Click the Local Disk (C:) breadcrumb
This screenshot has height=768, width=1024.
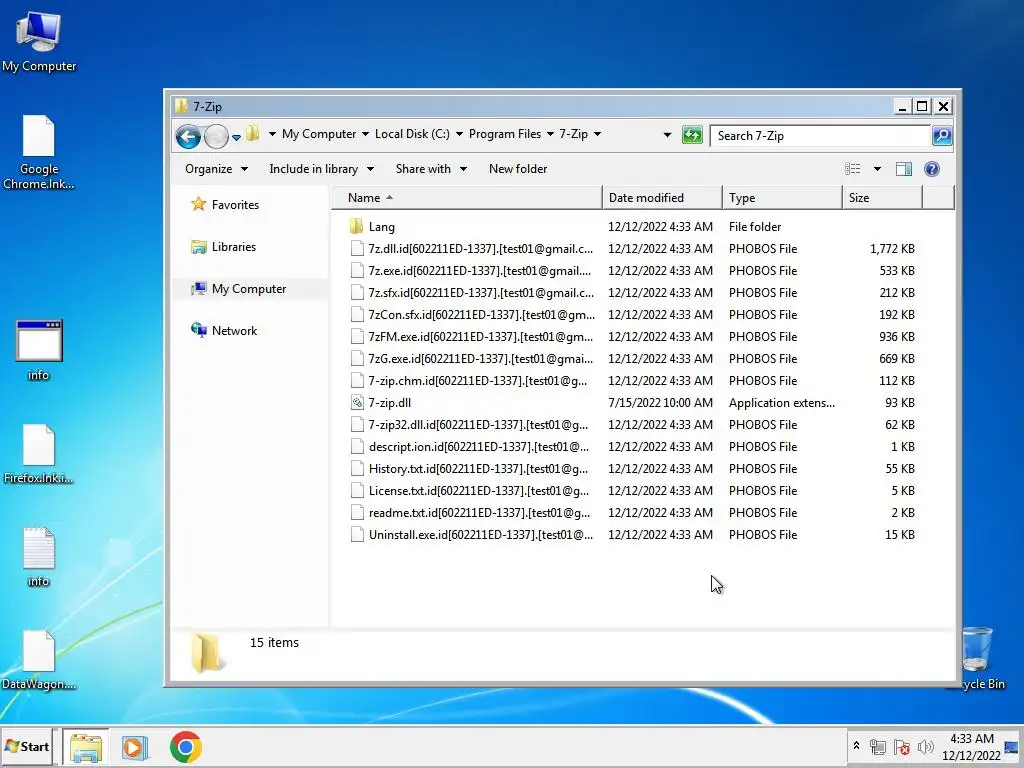(x=412, y=134)
